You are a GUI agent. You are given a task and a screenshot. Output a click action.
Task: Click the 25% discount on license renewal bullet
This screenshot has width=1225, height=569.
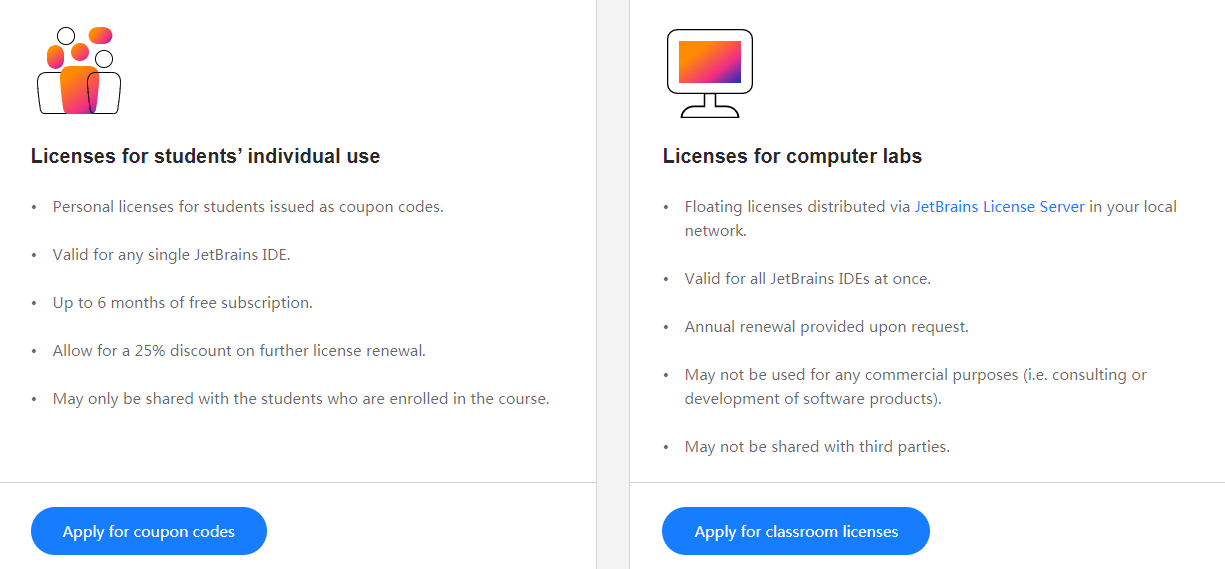(239, 351)
